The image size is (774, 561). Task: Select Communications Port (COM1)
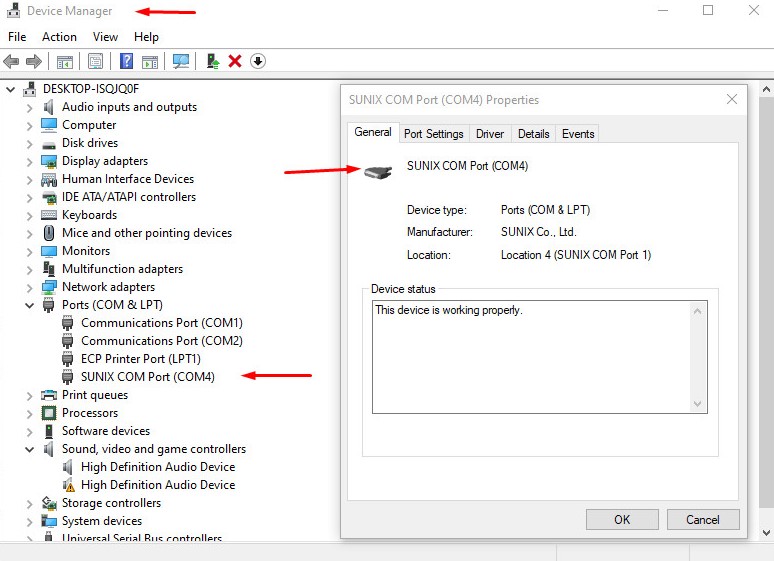point(162,323)
